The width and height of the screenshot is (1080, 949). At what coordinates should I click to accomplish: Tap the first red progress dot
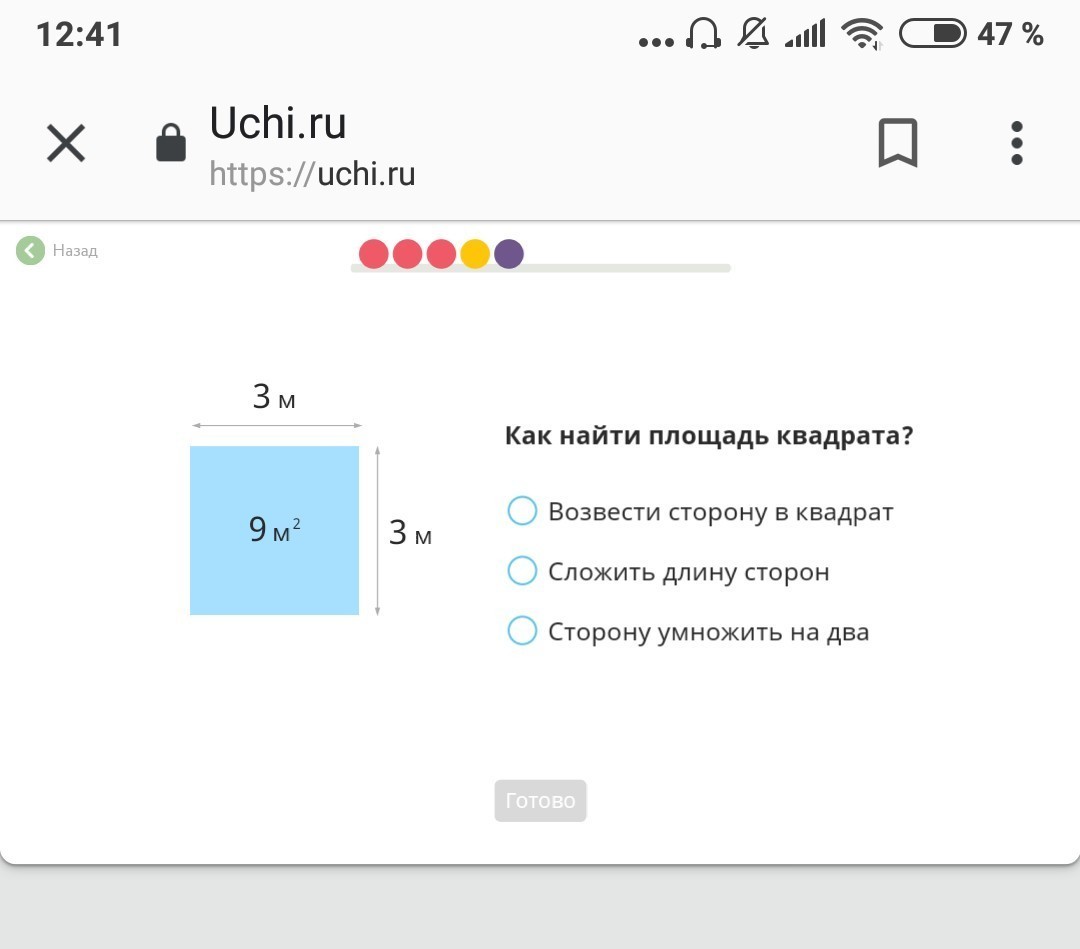(373, 253)
